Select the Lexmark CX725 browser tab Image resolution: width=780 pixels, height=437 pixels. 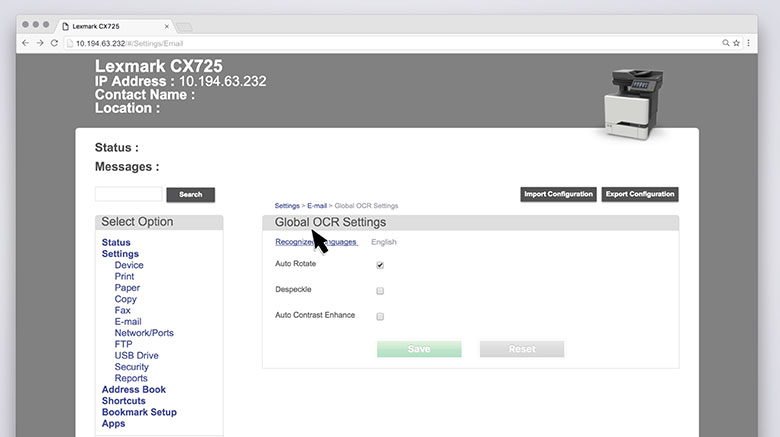[110, 25]
